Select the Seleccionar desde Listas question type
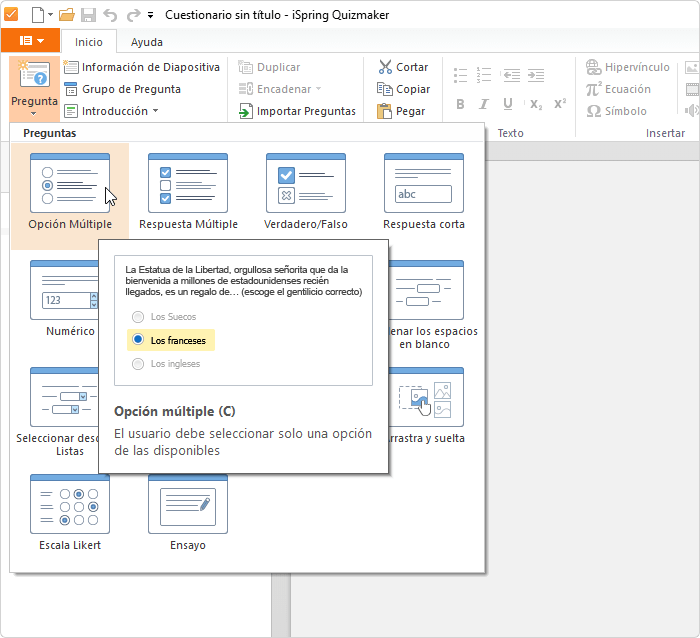The width and height of the screenshot is (700, 638). click(58, 413)
